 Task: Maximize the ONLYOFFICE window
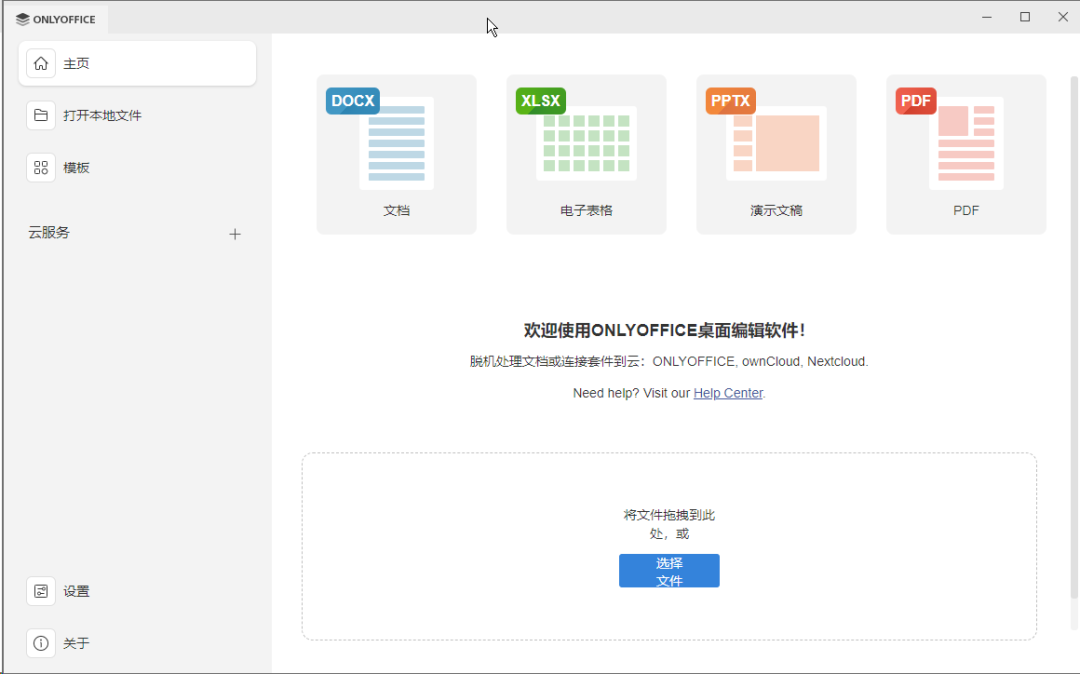(1025, 17)
